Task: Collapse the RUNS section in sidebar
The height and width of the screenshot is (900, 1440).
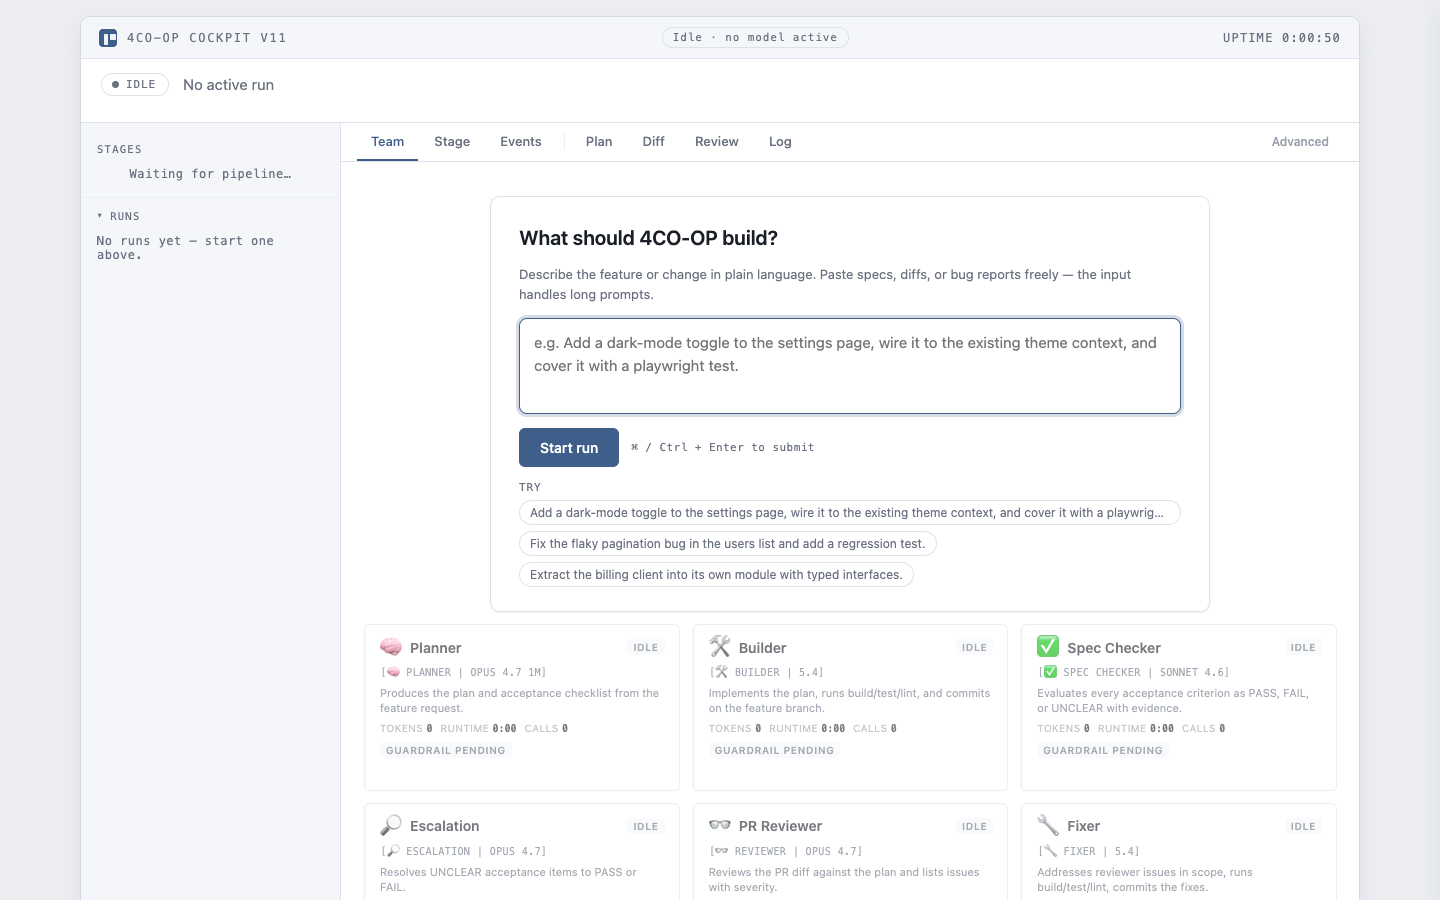Action: tap(118, 216)
